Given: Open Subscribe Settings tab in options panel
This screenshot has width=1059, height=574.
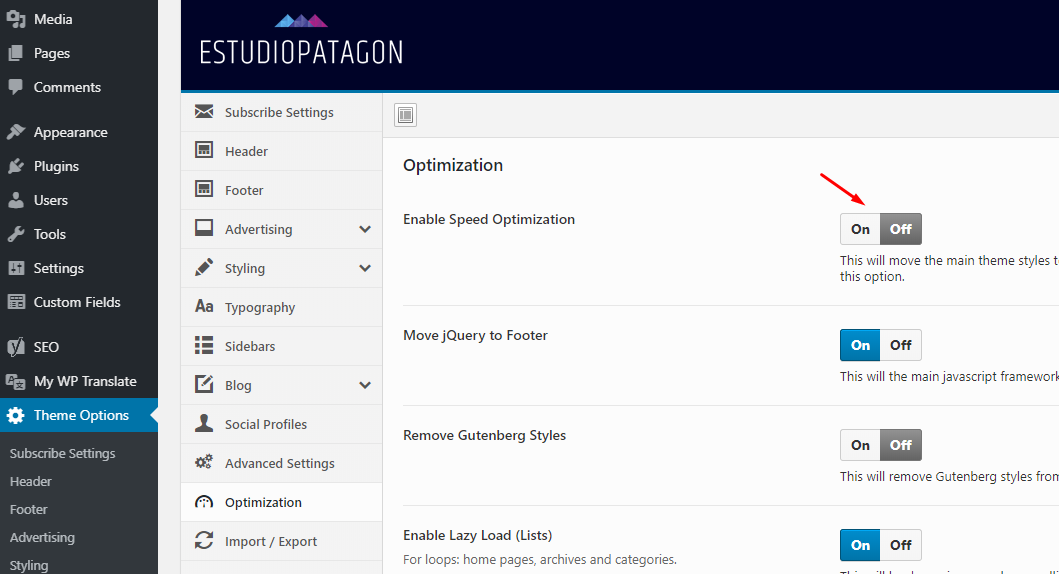Looking at the screenshot, I should tap(282, 112).
